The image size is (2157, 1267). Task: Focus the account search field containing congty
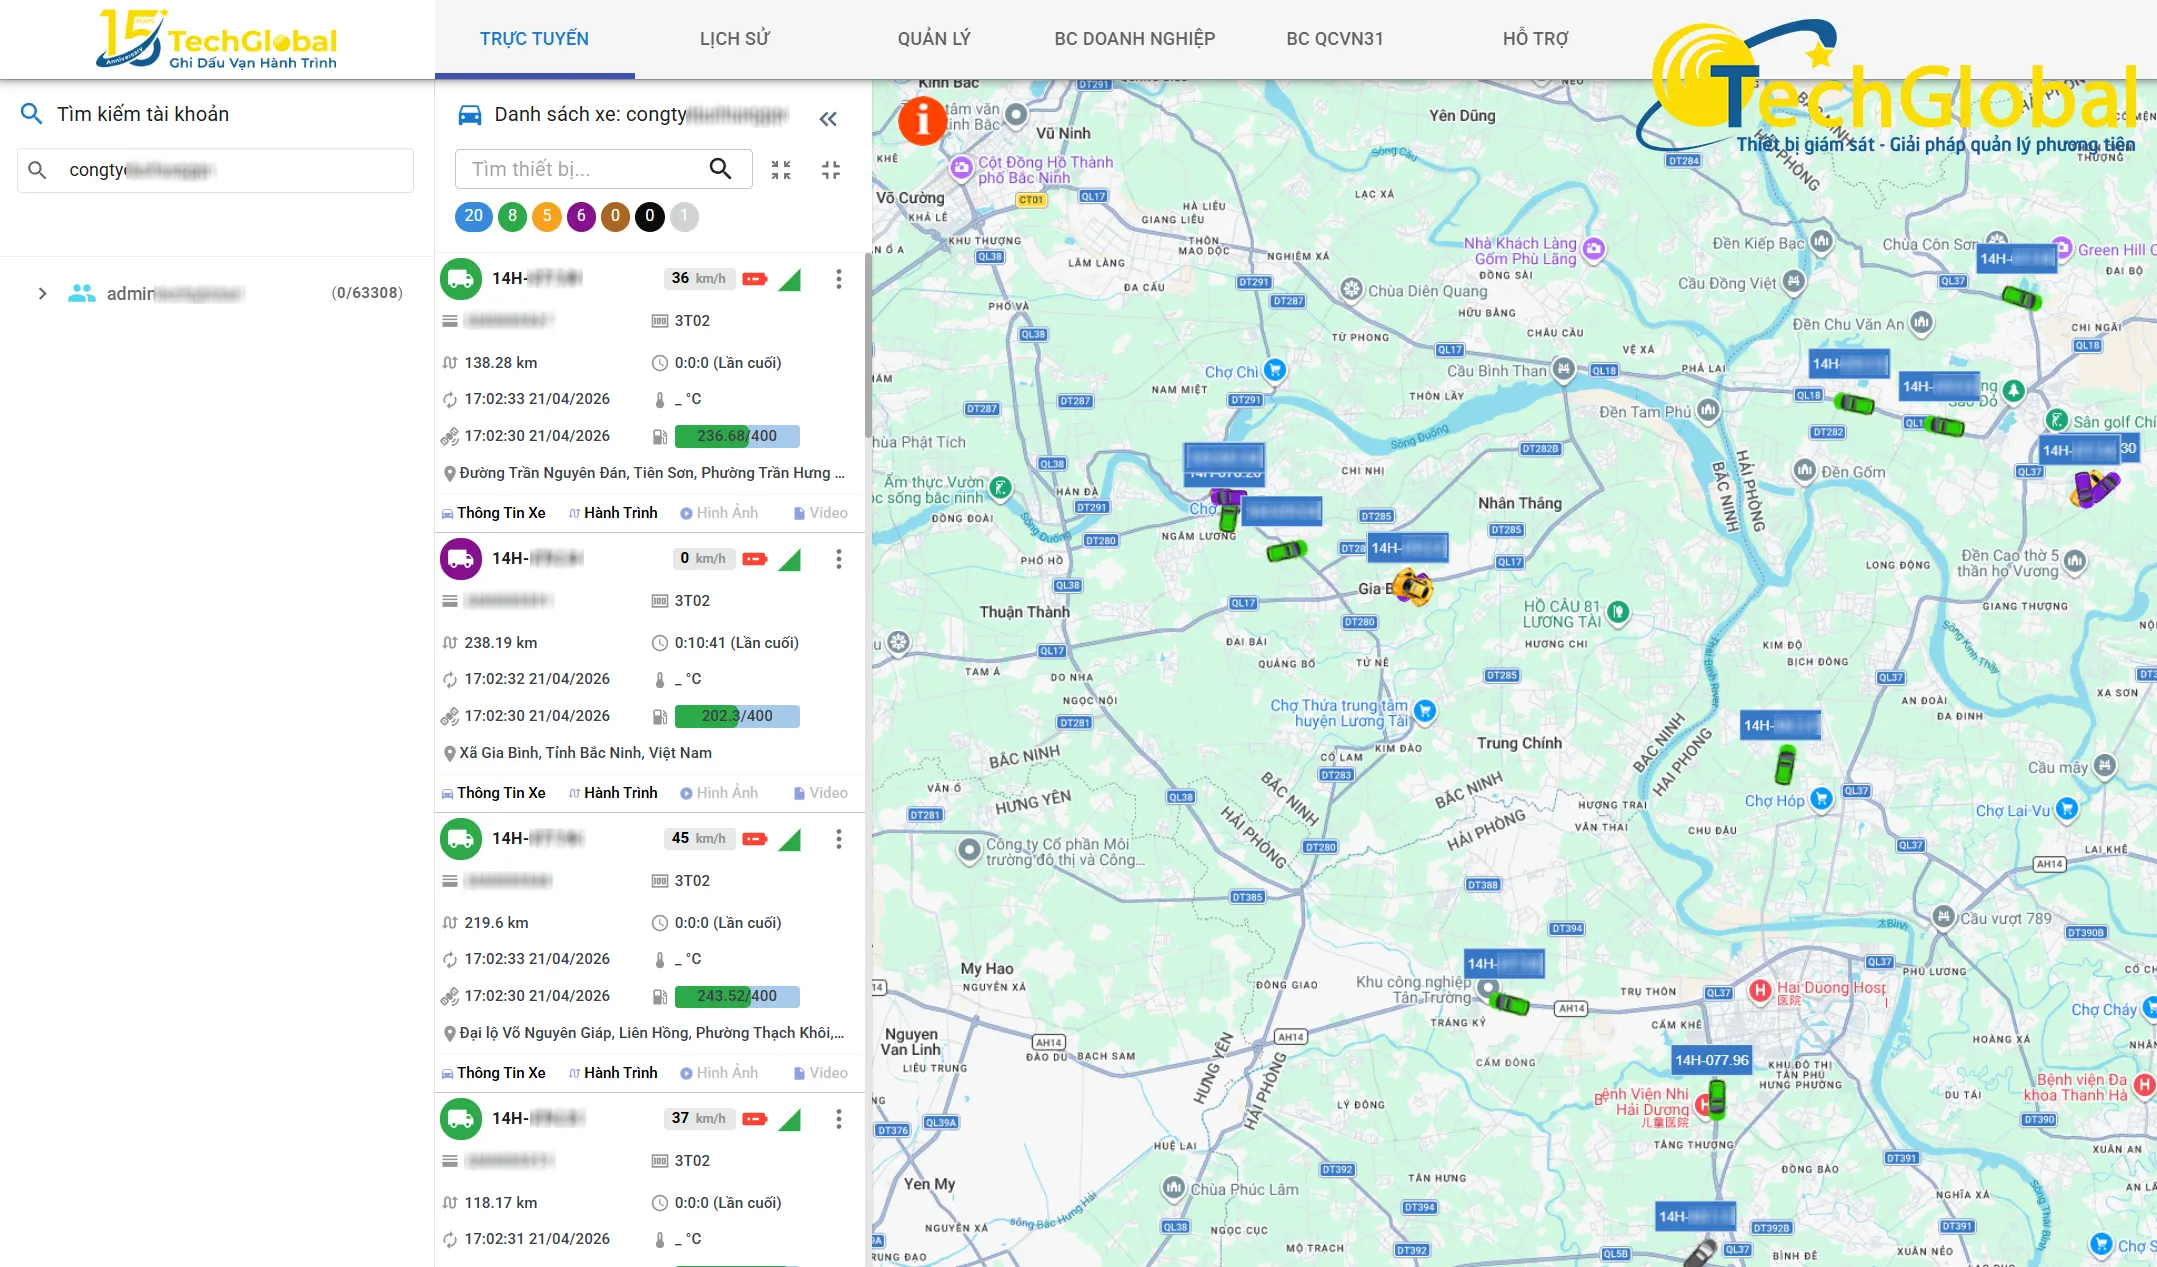pyautogui.click(x=215, y=170)
